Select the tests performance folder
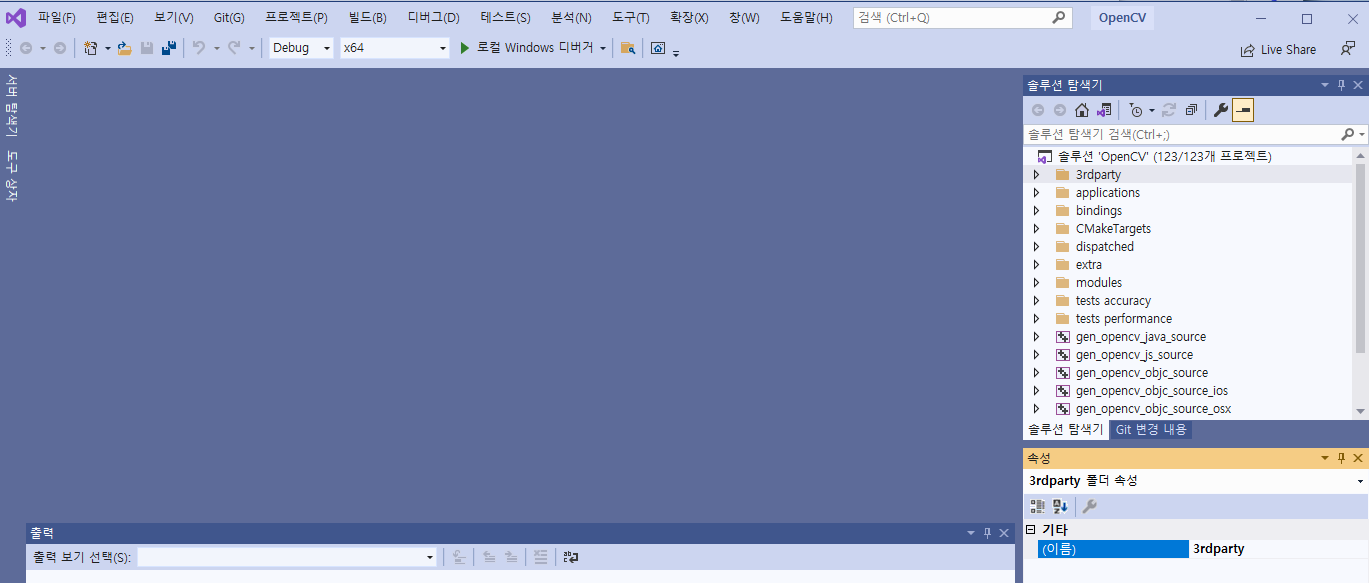This screenshot has height=583, width=1369. [x=1123, y=319]
